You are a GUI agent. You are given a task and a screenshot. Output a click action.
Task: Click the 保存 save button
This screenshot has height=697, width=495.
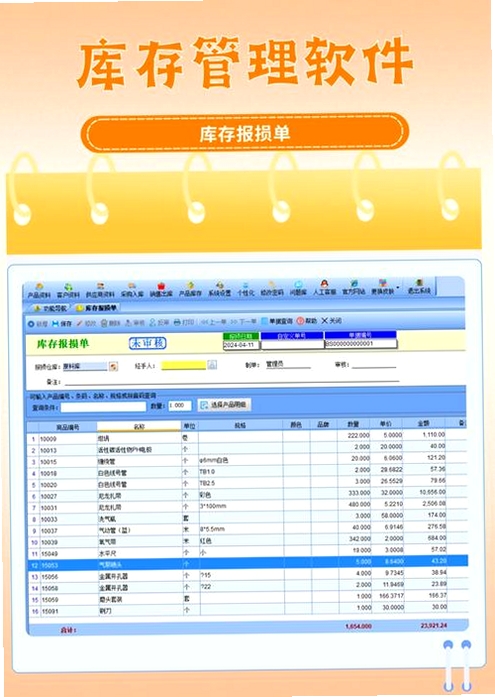(62, 324)
